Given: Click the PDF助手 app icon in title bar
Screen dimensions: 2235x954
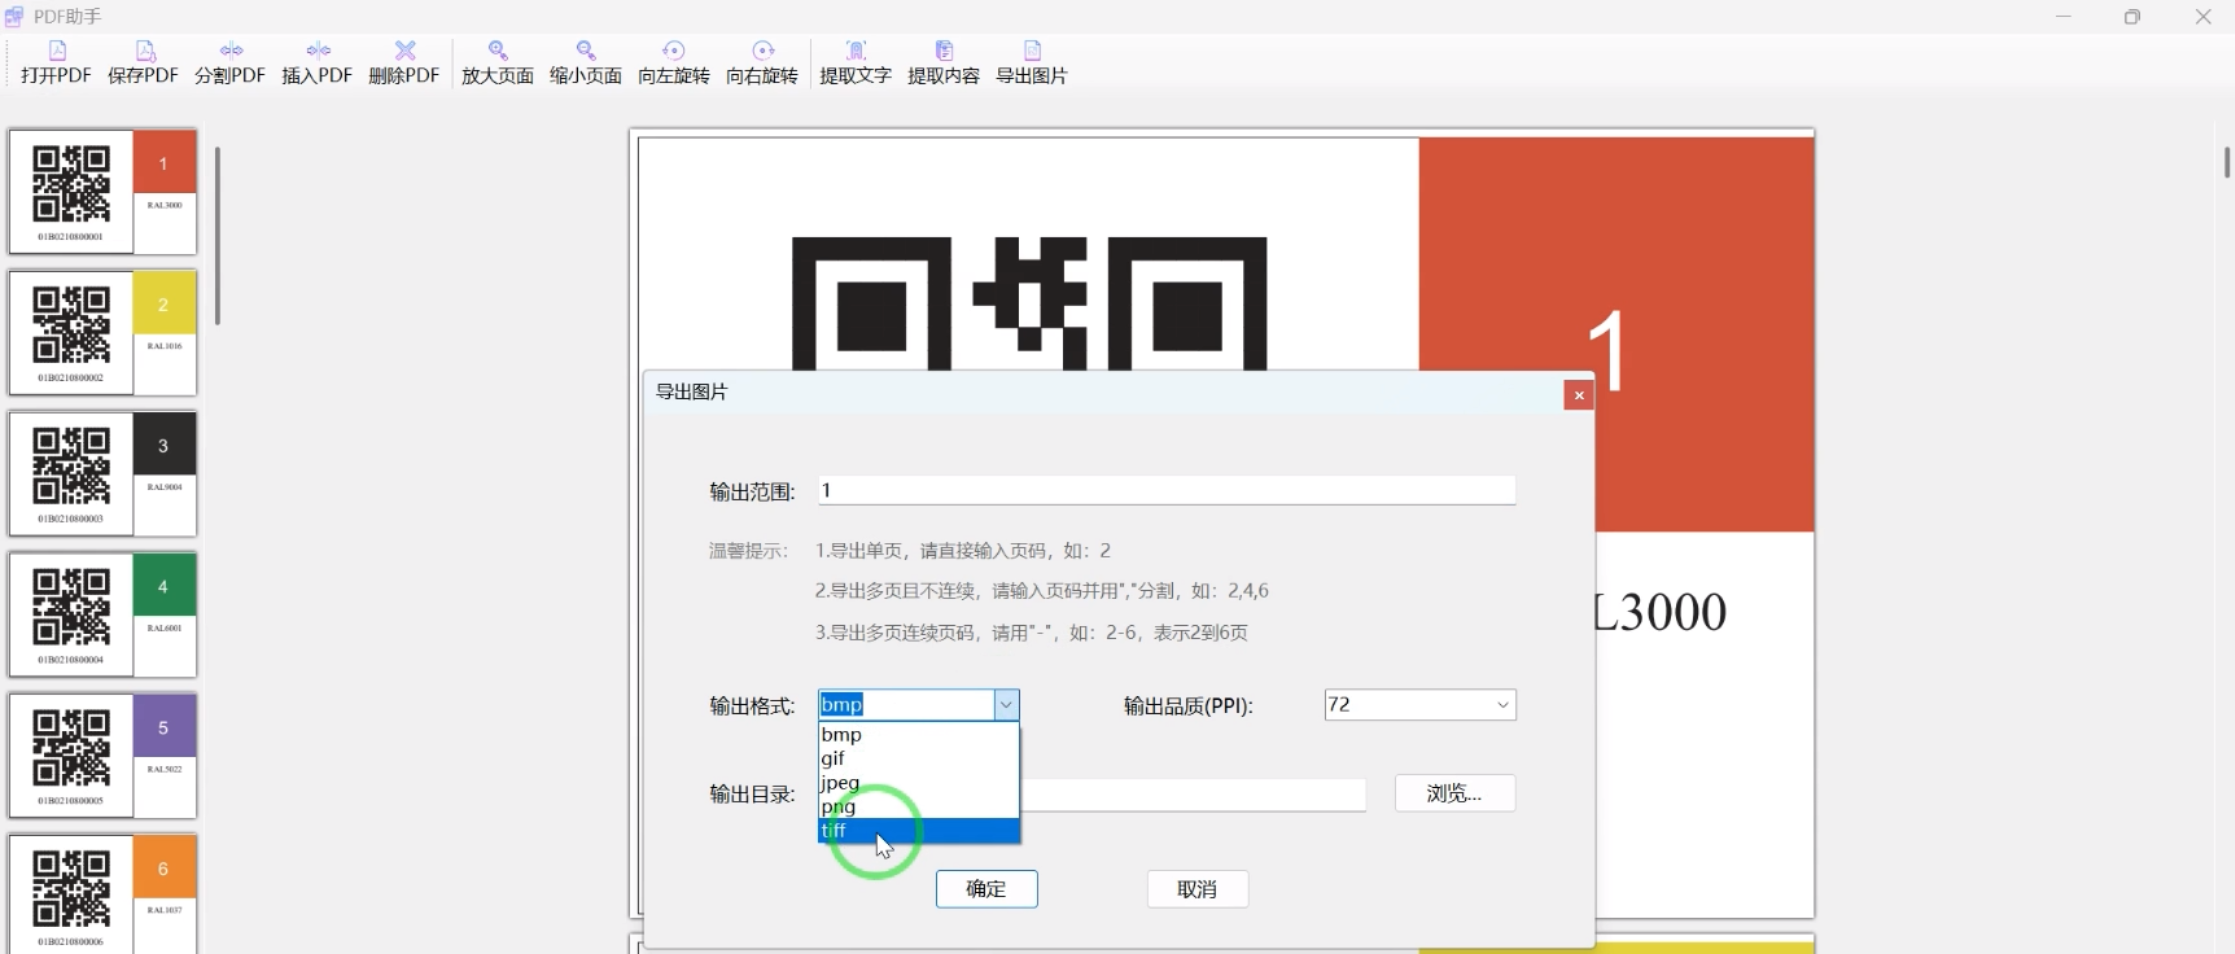Looking at the screenshot, I should point(14,16).
